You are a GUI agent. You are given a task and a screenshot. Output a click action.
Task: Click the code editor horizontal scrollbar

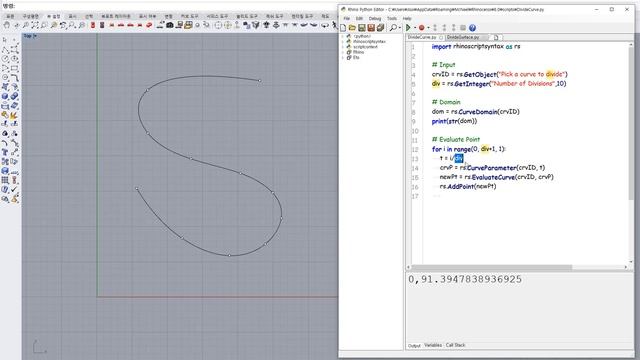coord(491,267)
